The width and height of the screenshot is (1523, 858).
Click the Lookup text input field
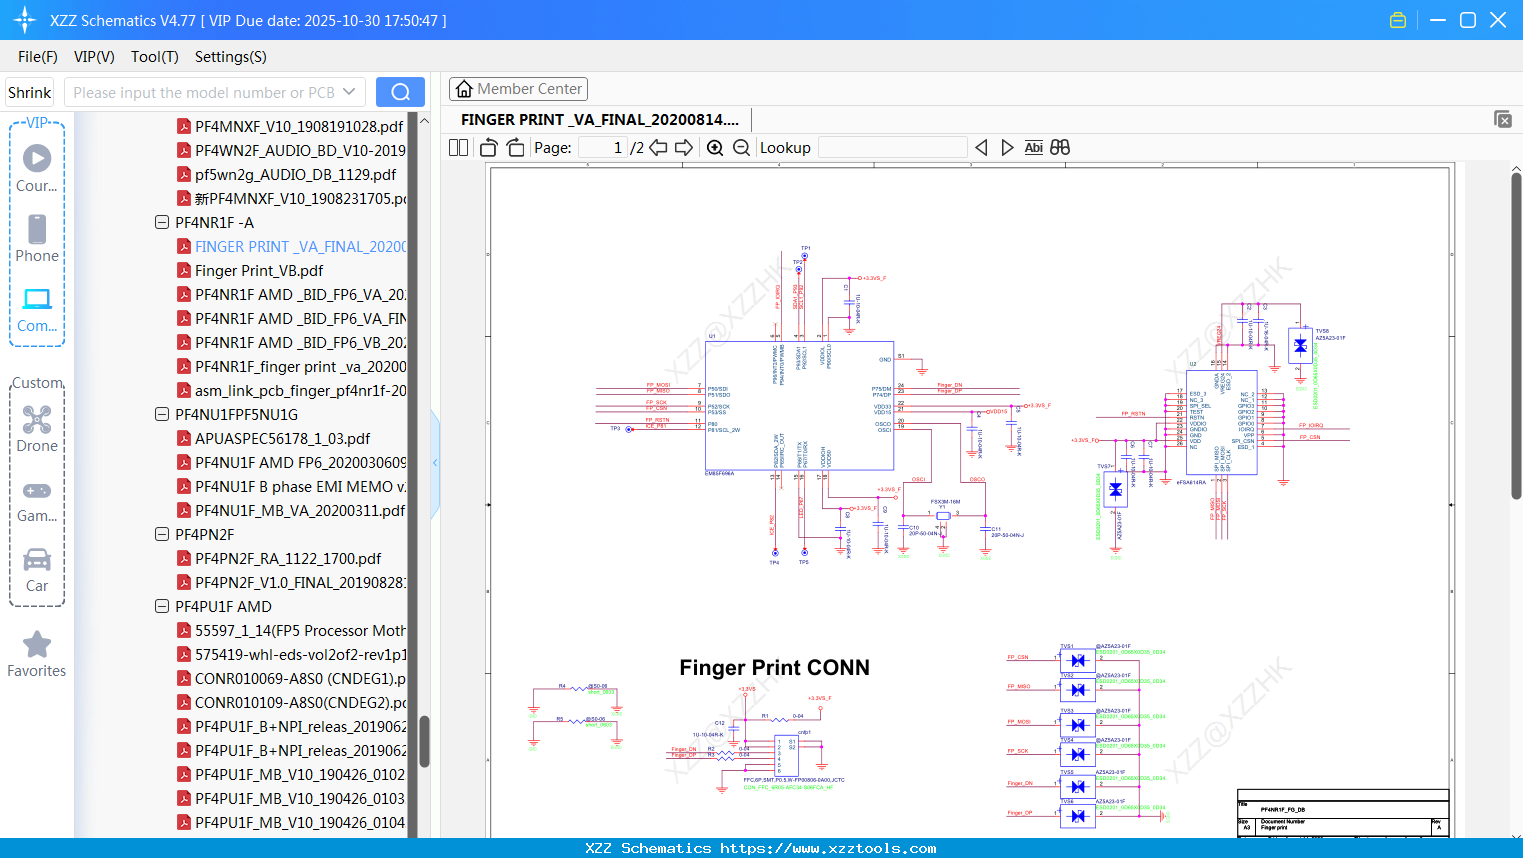[892, 148]
